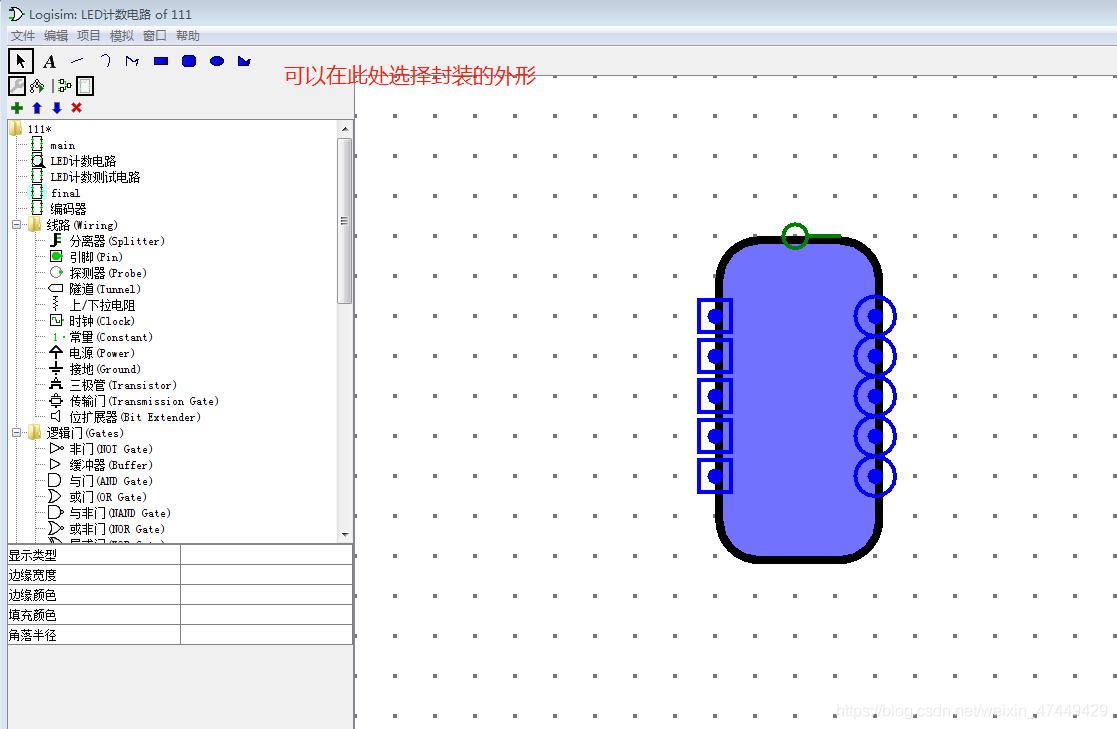Select the polygon tool
The height and width of the screenshot is (729, 1117).
(244, 61)
